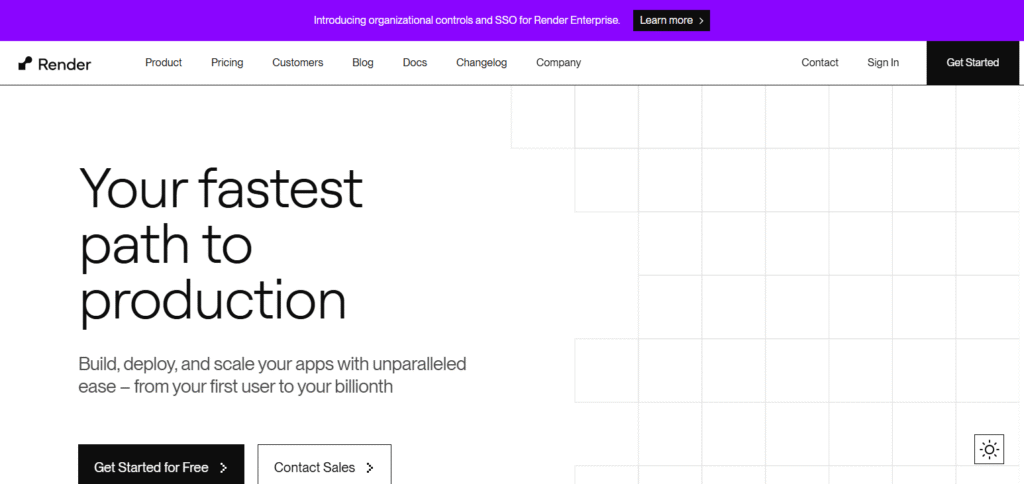
Task: Click the black Get Started button
Action: (972, 63)
